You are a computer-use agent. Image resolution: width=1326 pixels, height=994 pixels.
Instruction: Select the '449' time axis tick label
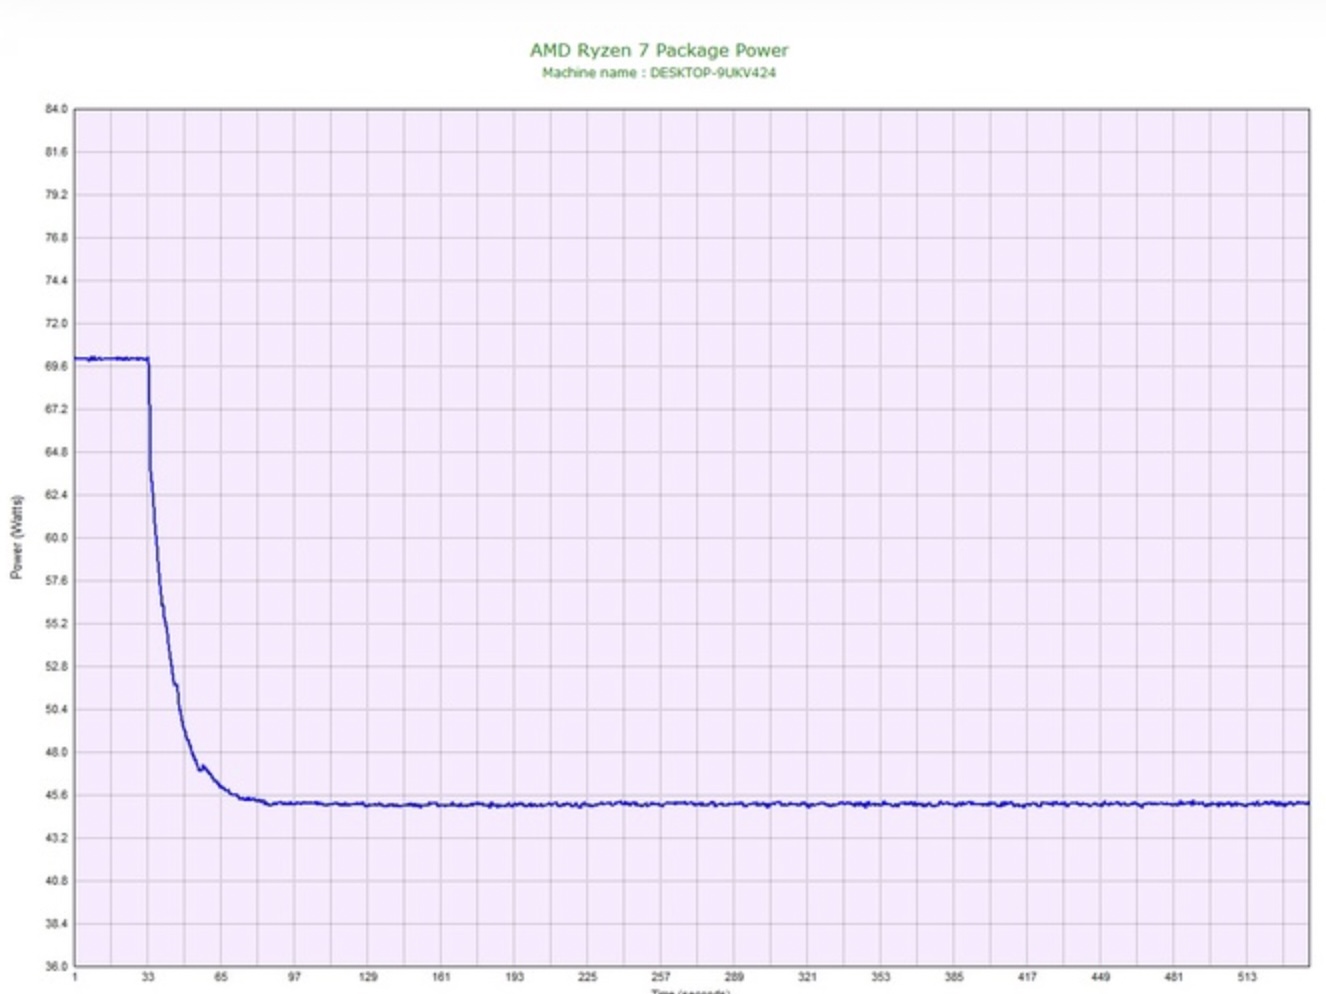1100,977
